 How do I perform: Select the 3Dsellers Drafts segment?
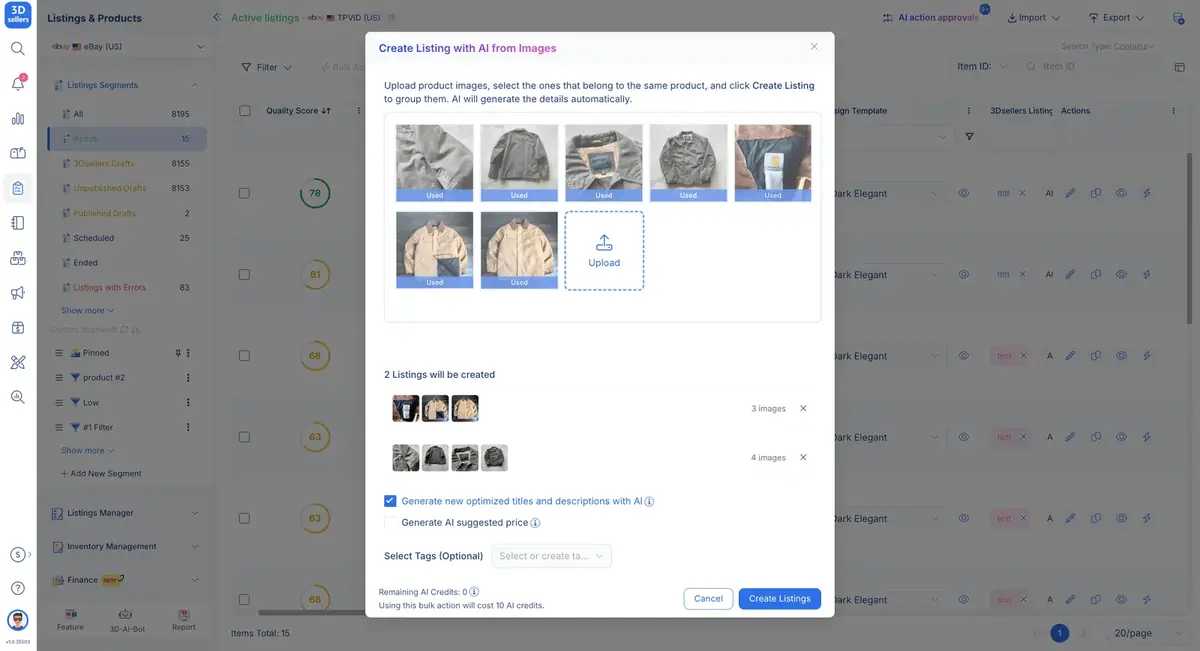tap(127, 163)
